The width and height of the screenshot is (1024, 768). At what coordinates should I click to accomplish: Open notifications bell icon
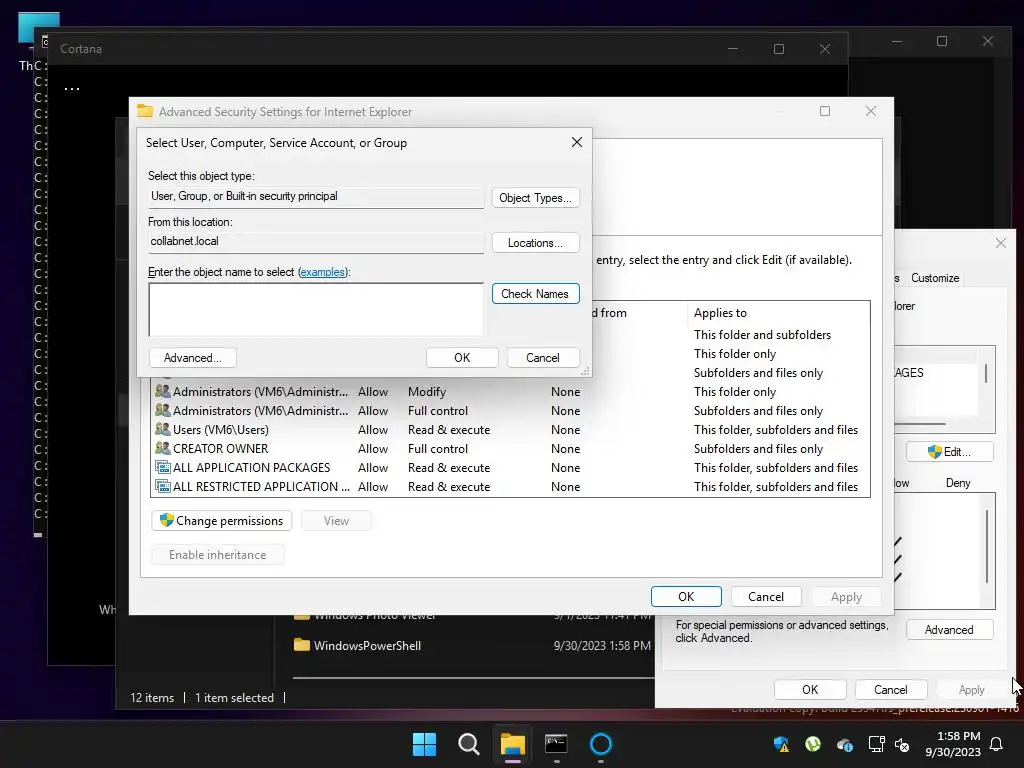(997, 744)
